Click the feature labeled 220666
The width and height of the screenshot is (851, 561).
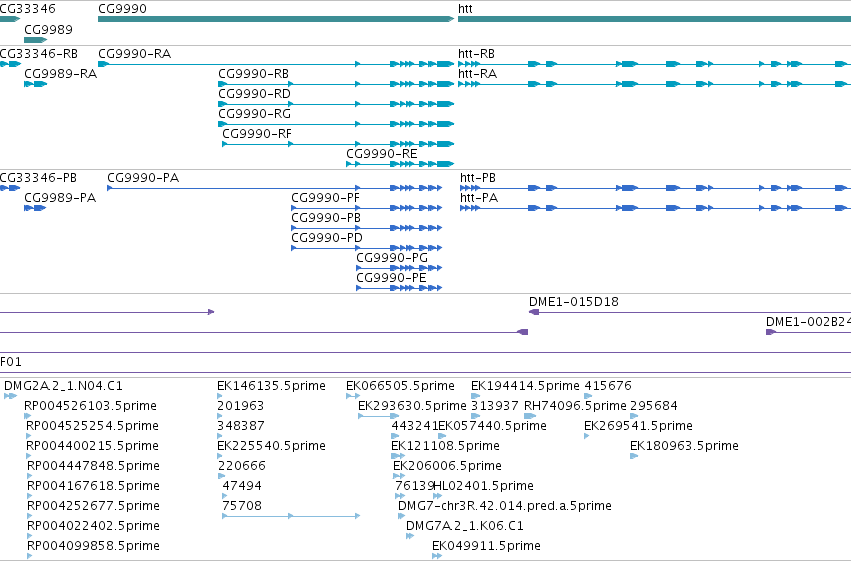coord(221,476)
